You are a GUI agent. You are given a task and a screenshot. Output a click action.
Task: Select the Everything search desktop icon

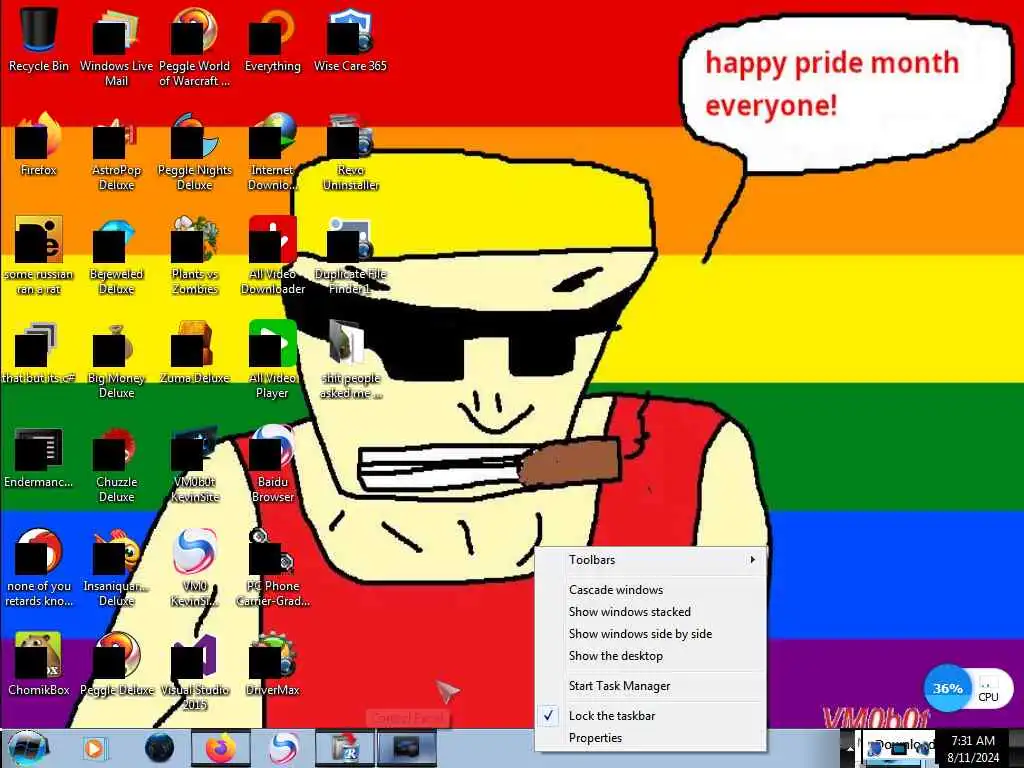coord(272,40)
